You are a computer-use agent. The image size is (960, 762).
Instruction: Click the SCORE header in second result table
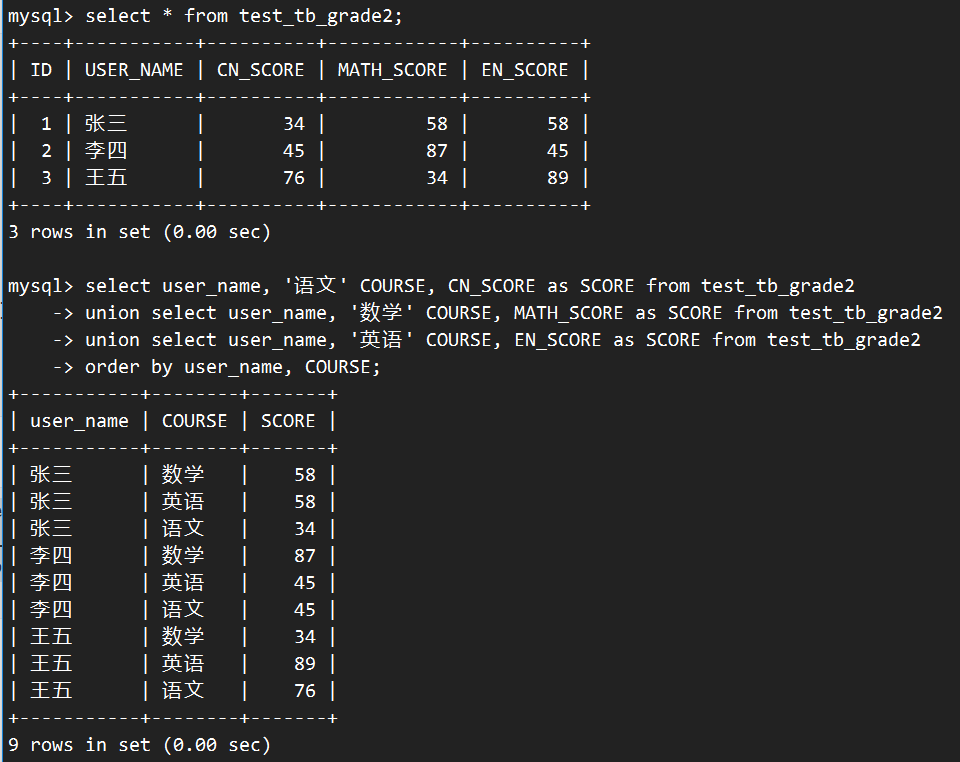point(288,421)
